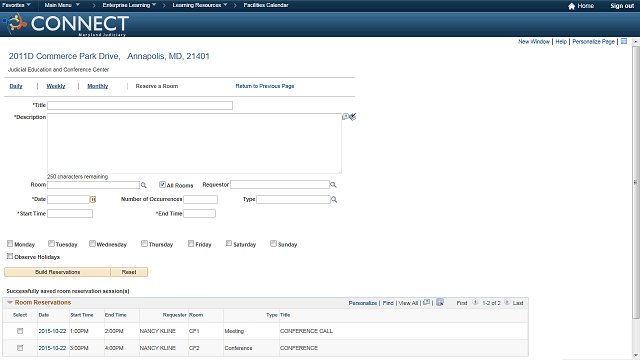Click the Reset button
Viewport: 640px width, 360px height.
[129, 272]
